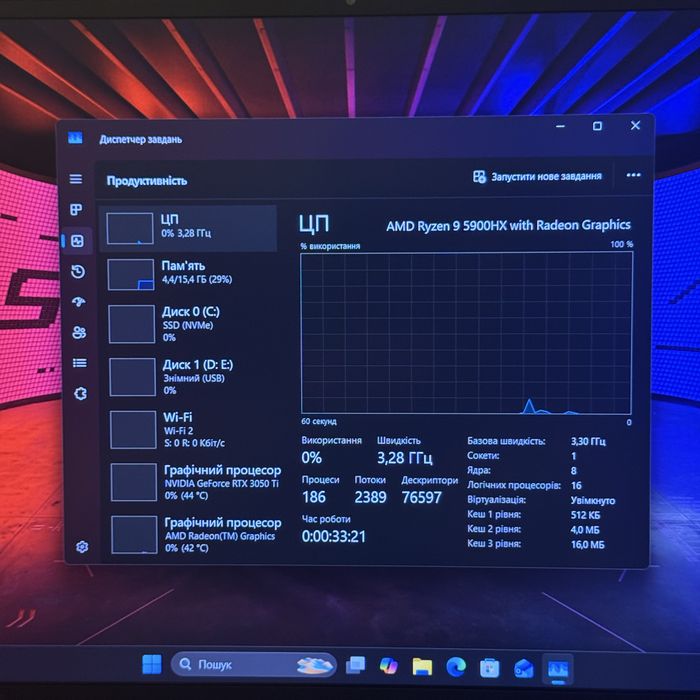Open the Services page icon
The image size is (700, 700).
point(80,393)
